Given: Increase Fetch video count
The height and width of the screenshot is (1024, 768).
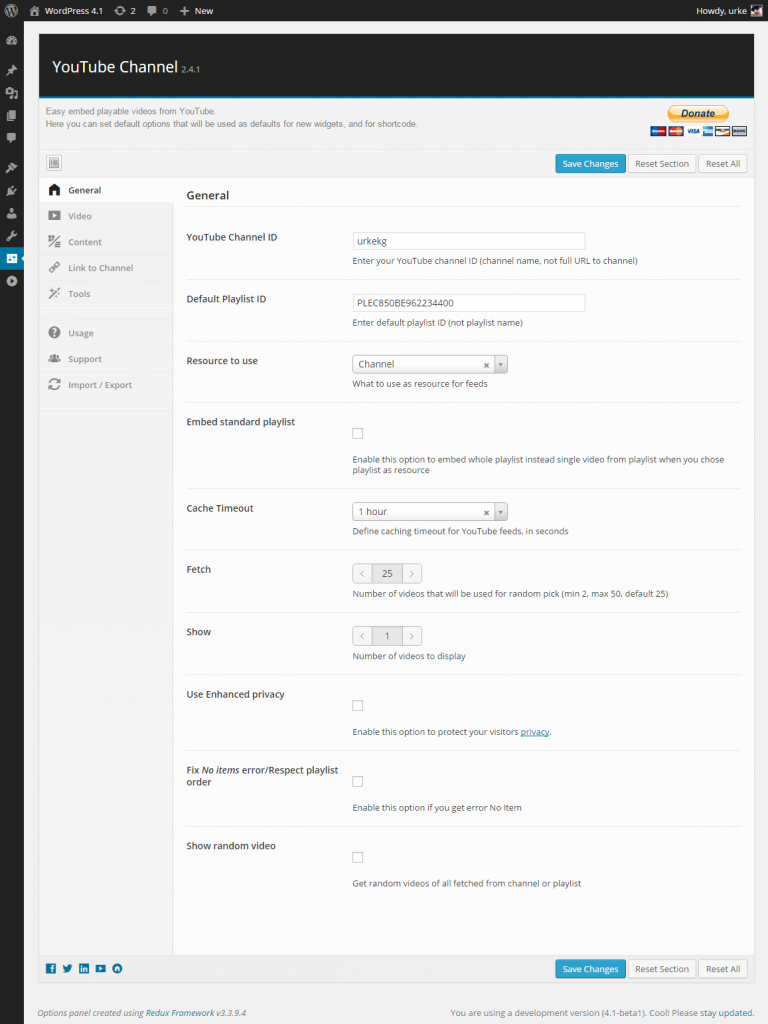Looking at the screenshot, I should point(412,573).
